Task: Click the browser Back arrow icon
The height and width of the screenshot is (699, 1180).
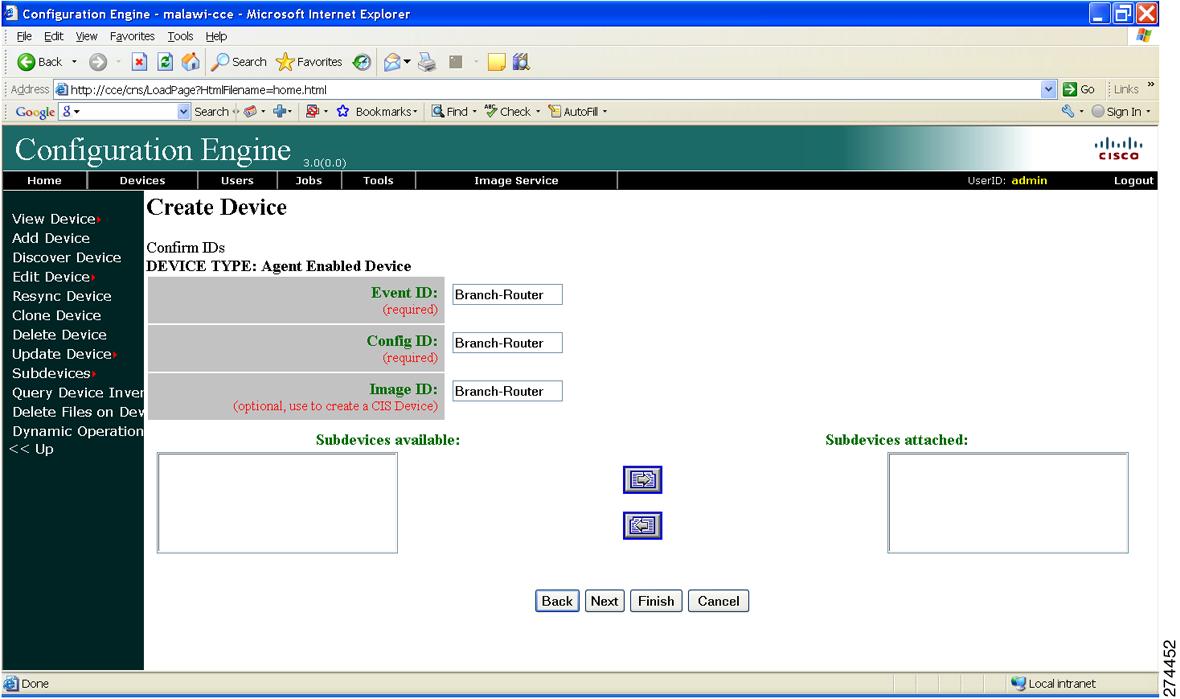Action: pos(26,62)
